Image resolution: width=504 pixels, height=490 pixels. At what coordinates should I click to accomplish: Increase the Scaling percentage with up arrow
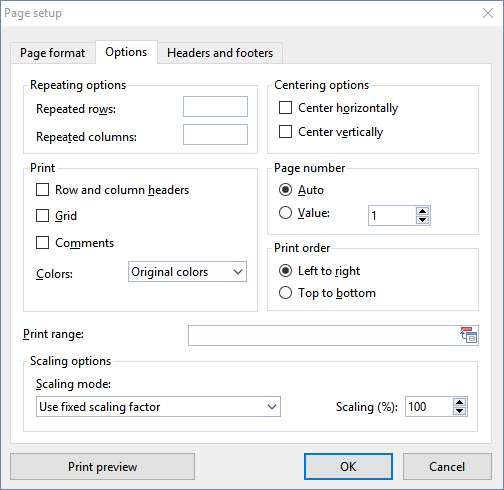(x=460, y=402)
